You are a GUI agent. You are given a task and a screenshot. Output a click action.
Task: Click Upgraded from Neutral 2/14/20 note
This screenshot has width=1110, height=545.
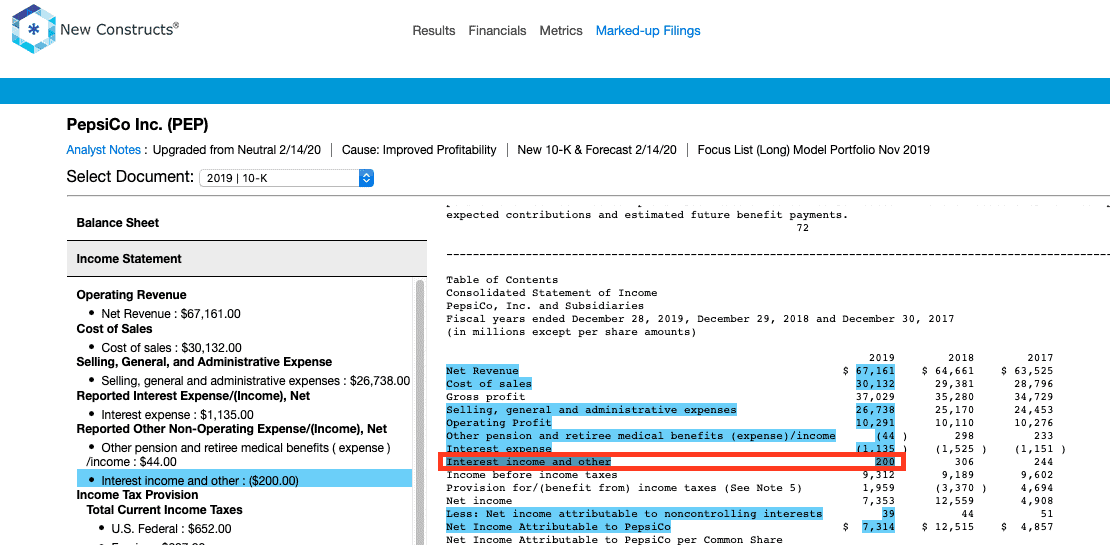(x=237, y=150)
